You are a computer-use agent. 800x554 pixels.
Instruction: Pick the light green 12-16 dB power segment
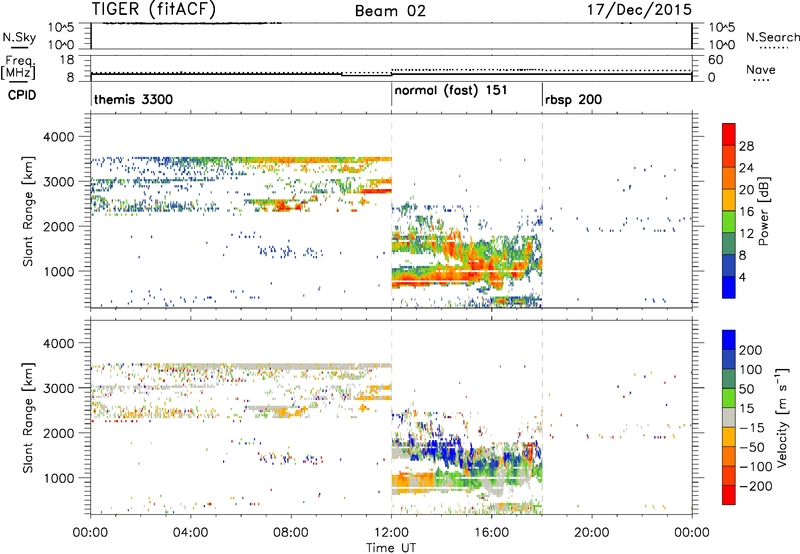click(x=729, y=222)
